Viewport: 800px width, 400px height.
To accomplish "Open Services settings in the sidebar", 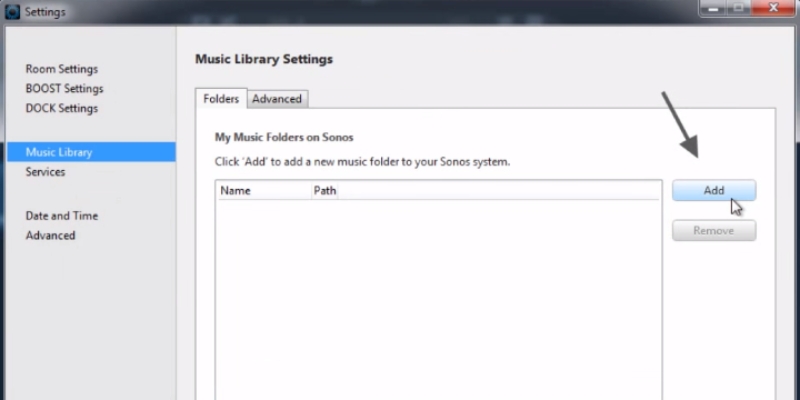I will pos(45,172).
